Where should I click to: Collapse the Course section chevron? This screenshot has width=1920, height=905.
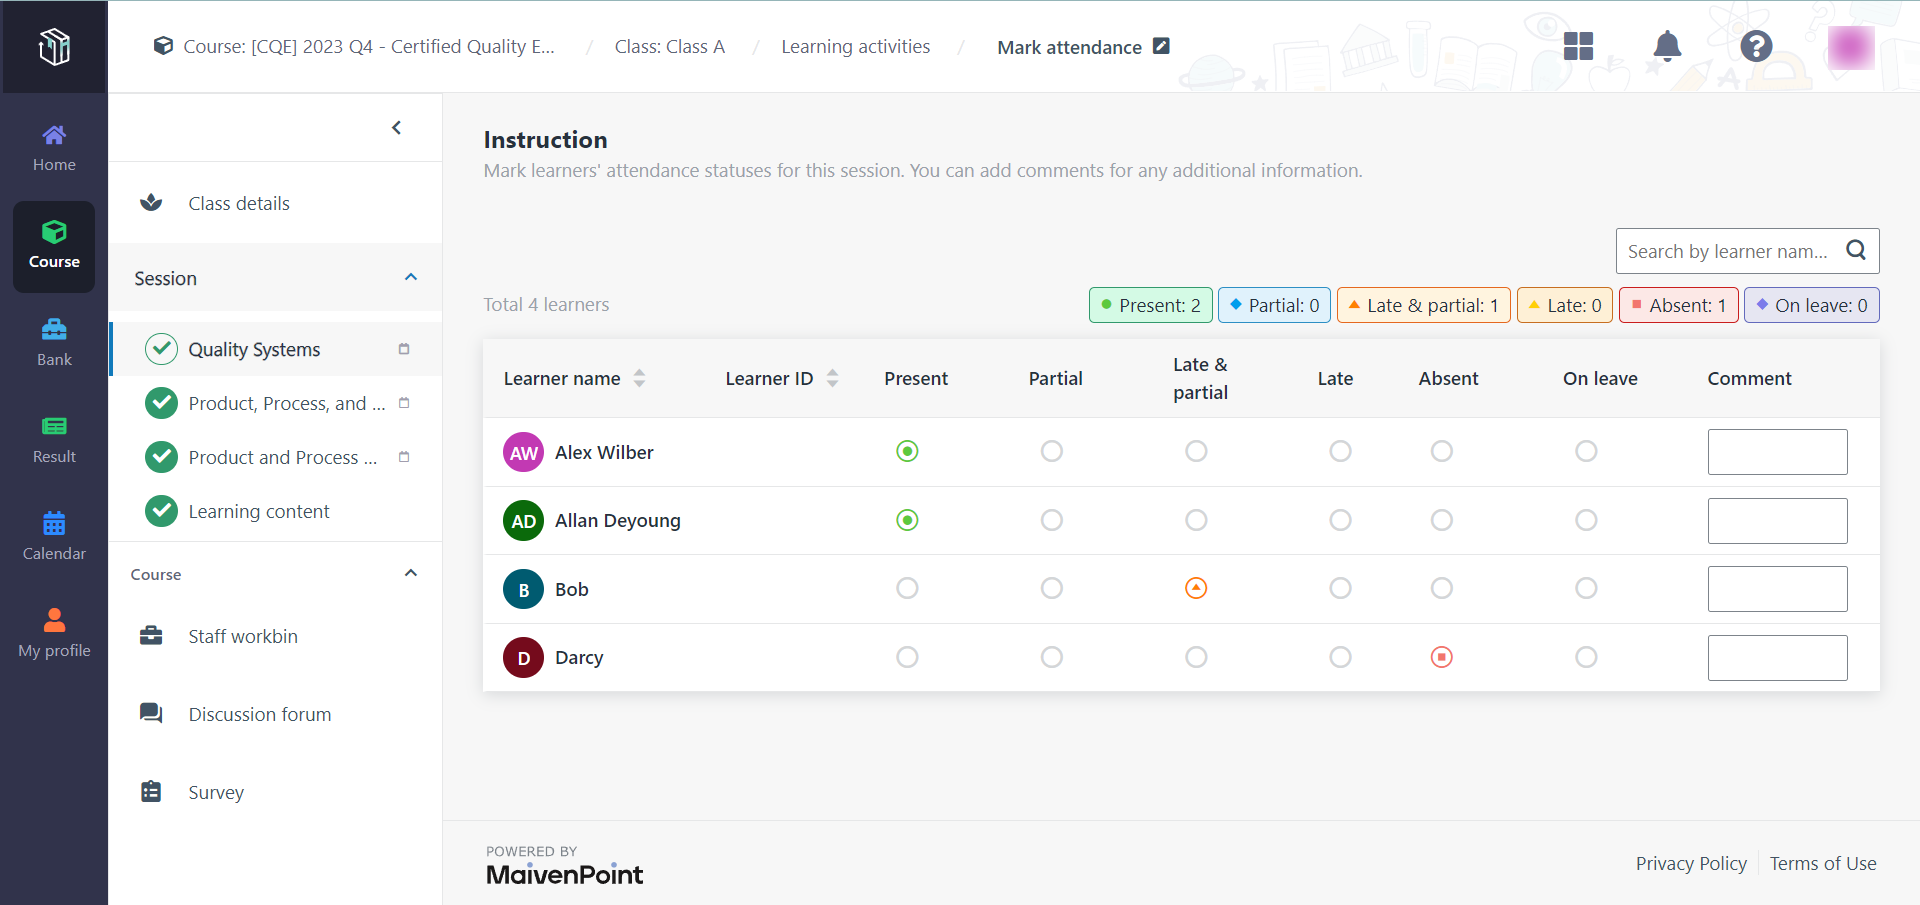411,574
